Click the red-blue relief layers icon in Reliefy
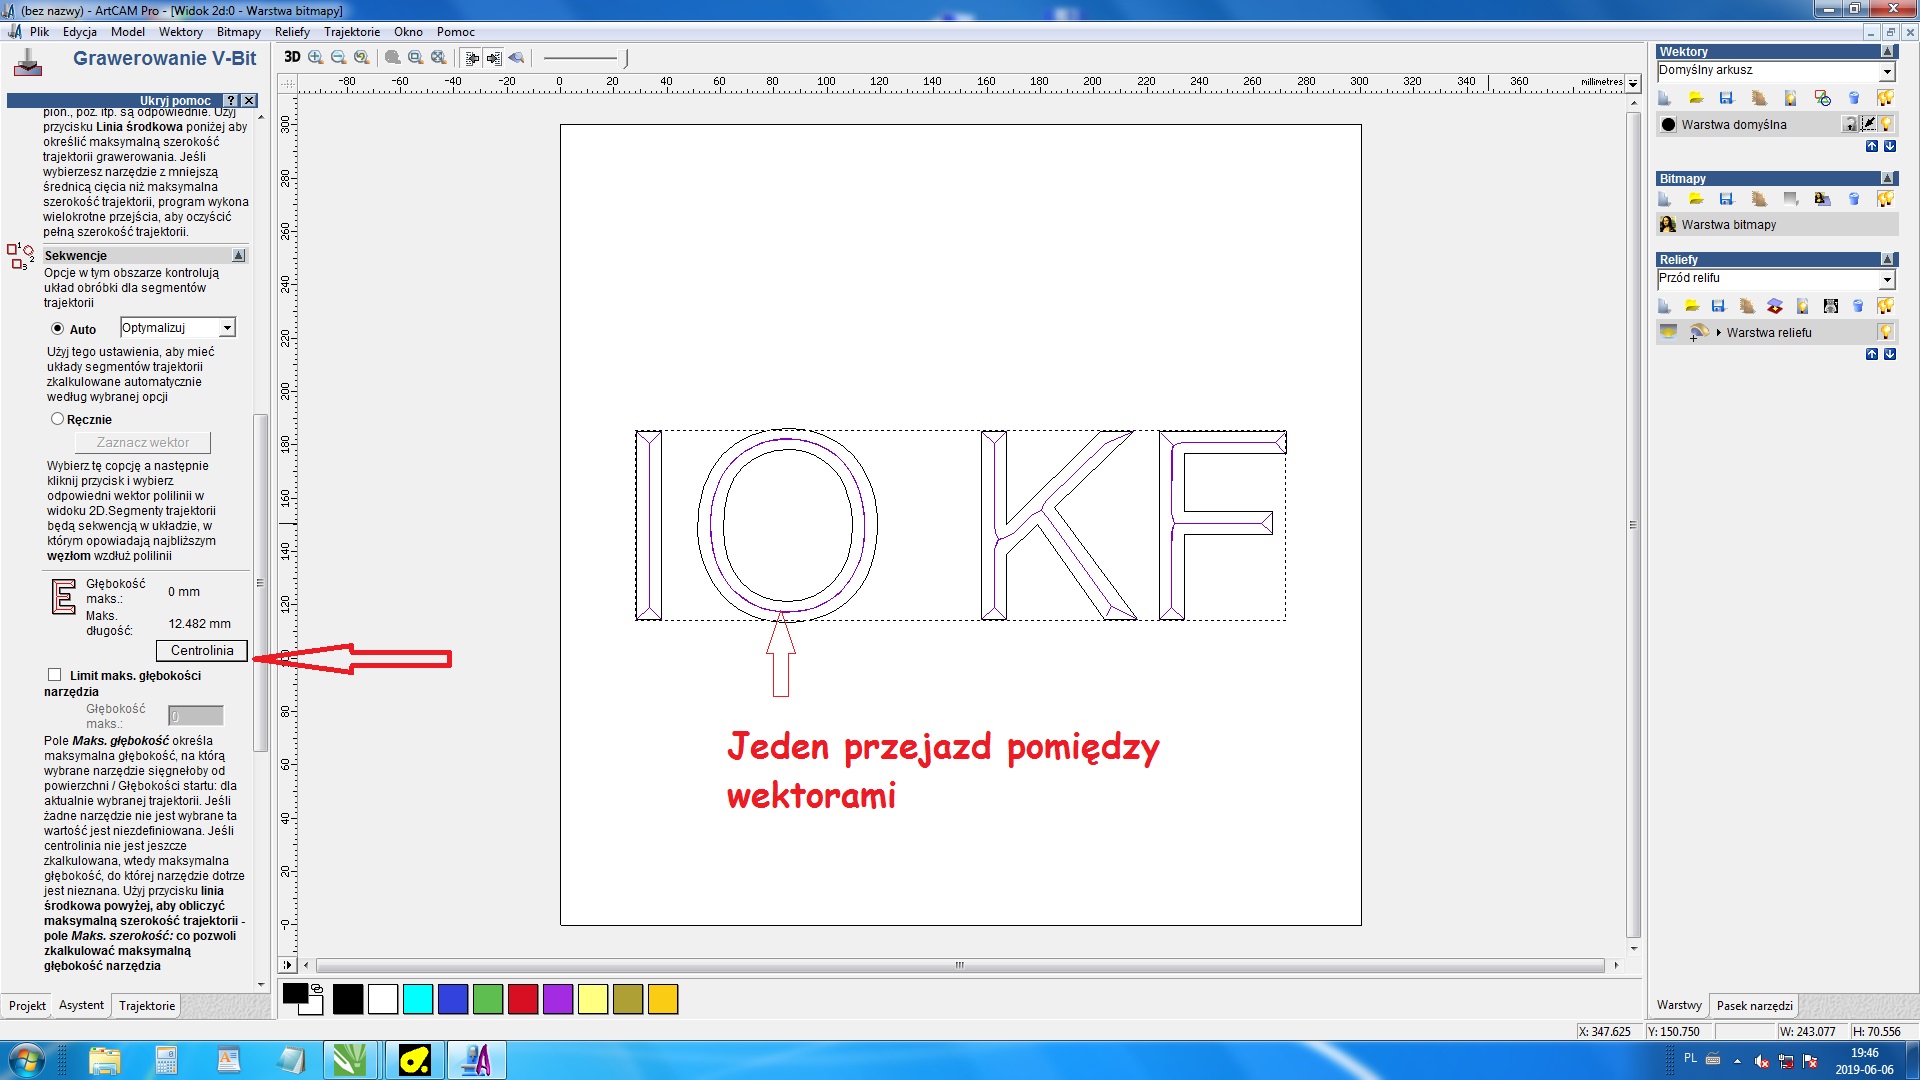 click(x=1775, y=306)
